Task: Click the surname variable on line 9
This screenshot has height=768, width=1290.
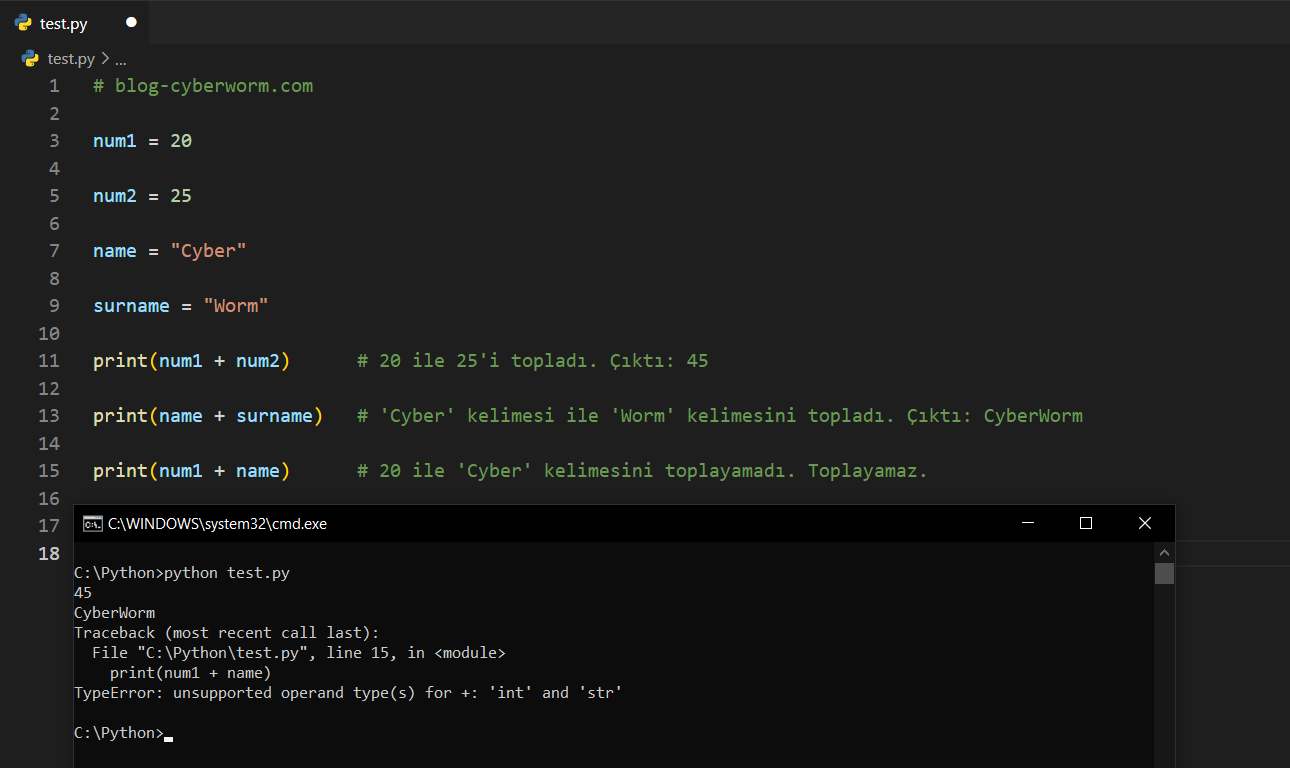Action: [x=131, y=306]
